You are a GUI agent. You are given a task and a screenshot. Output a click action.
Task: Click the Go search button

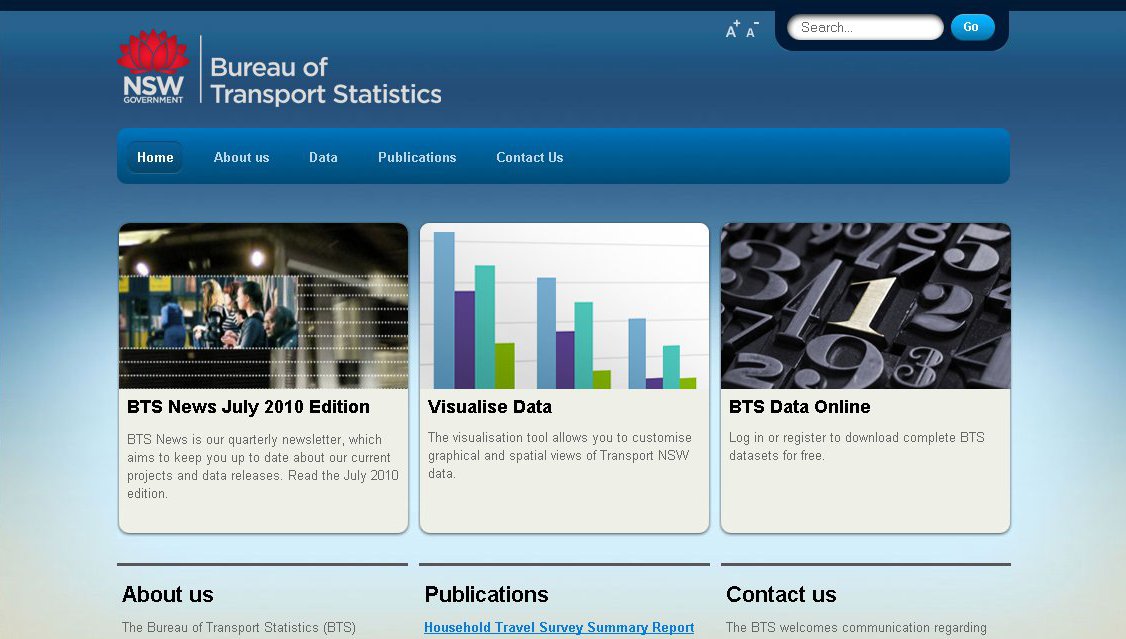click(971, 27)
